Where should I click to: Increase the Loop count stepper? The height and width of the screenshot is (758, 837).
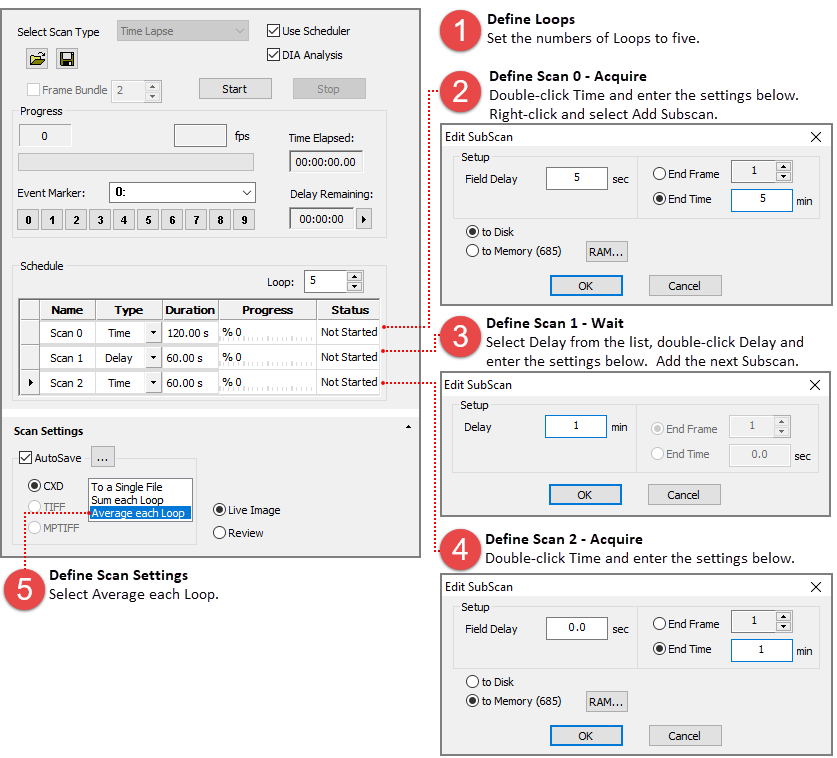pyautogui.click(x=353, y=277)
